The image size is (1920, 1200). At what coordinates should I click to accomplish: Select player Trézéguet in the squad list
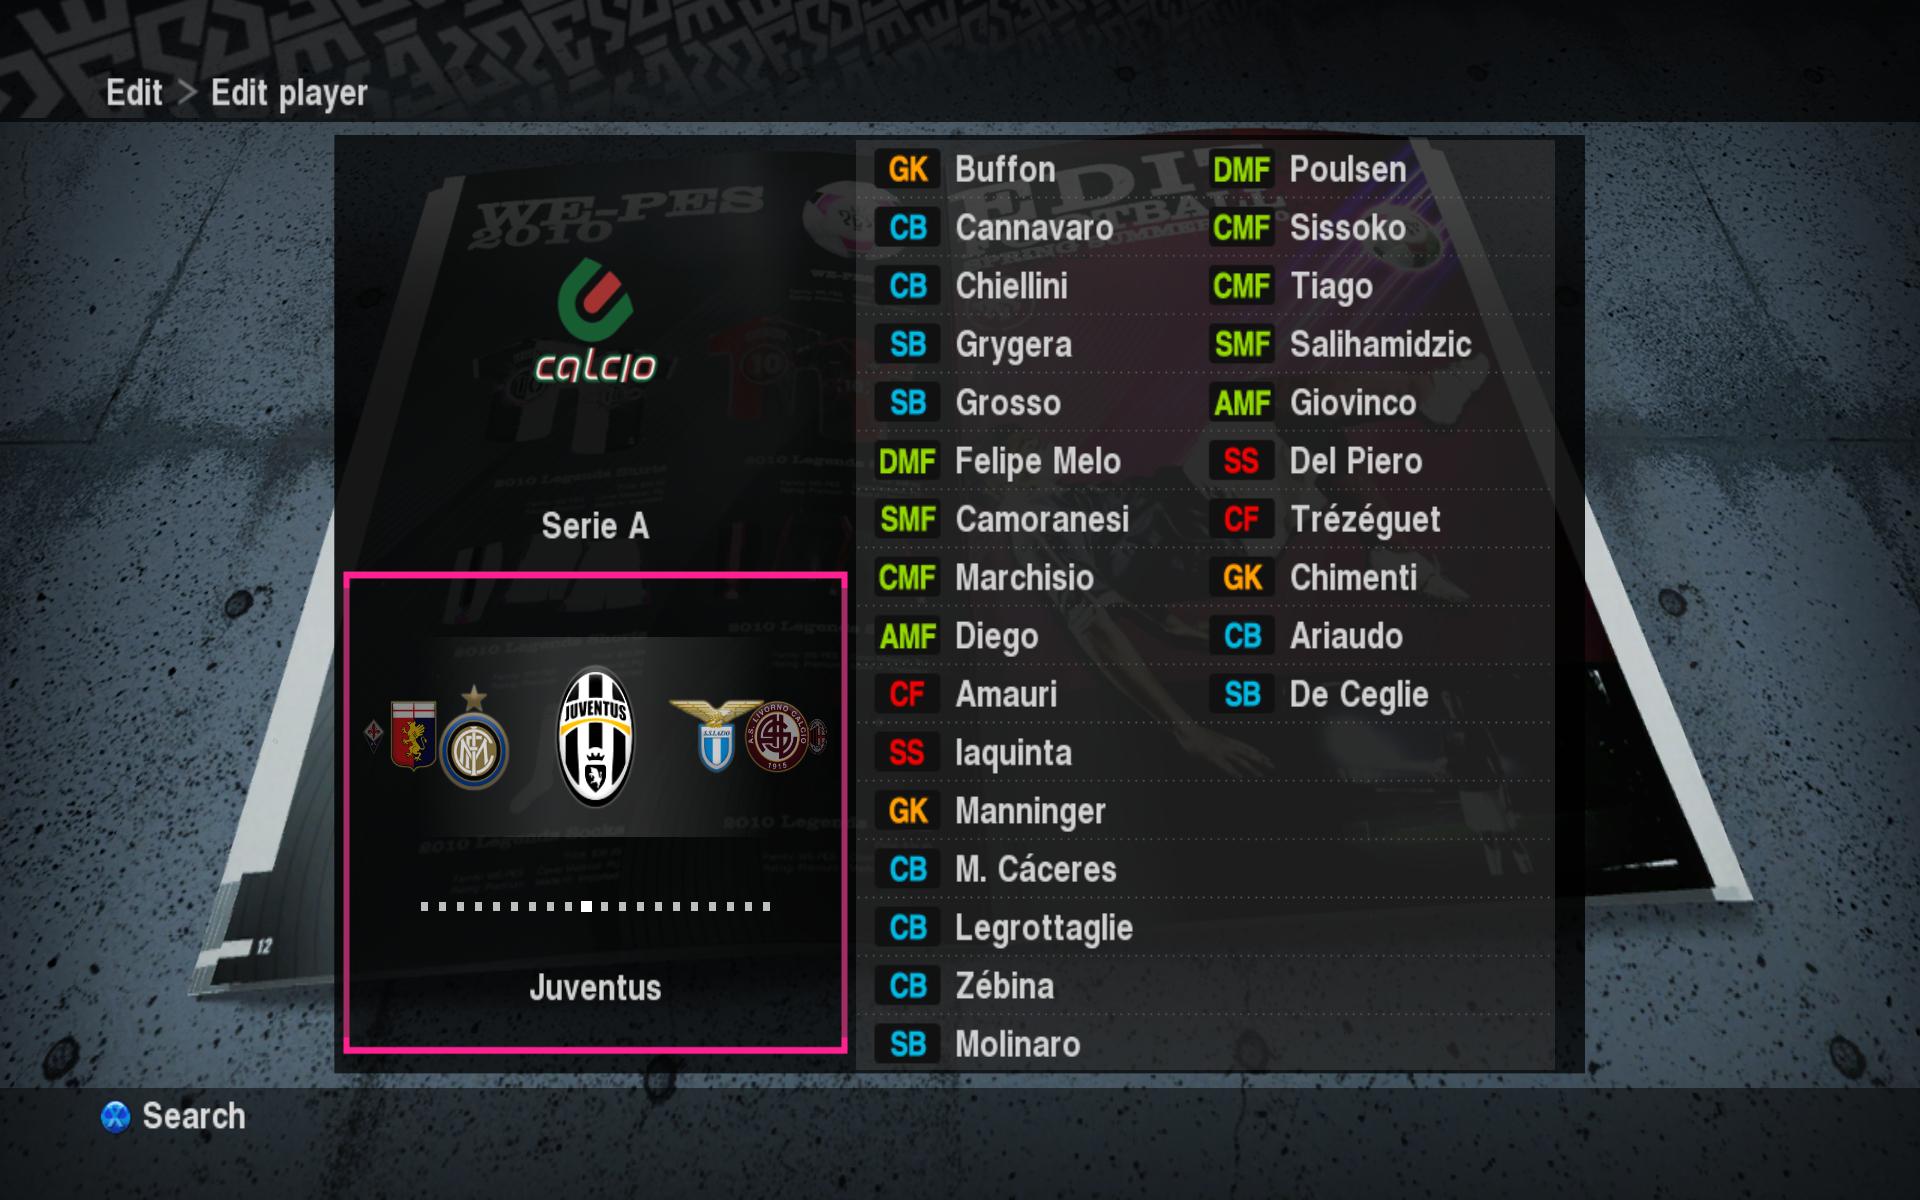[1365, 520]
